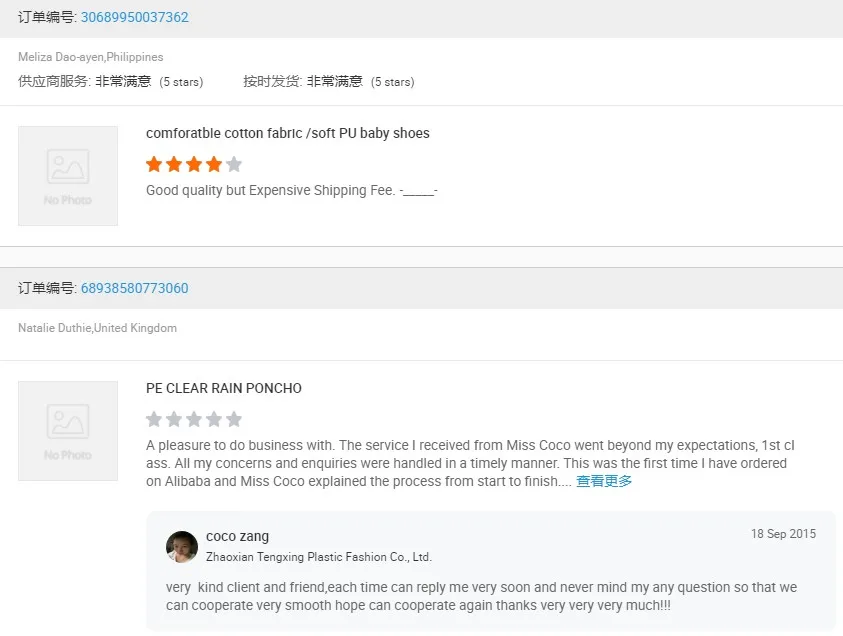The image size is (843, 636).
Task: Click the first orange star on baby shoes review
Action: [x=154, y=164]
